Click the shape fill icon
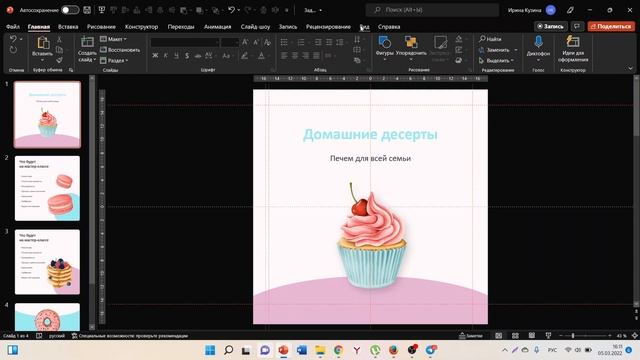This screenshot has width=640, height=360. [459, 39]
